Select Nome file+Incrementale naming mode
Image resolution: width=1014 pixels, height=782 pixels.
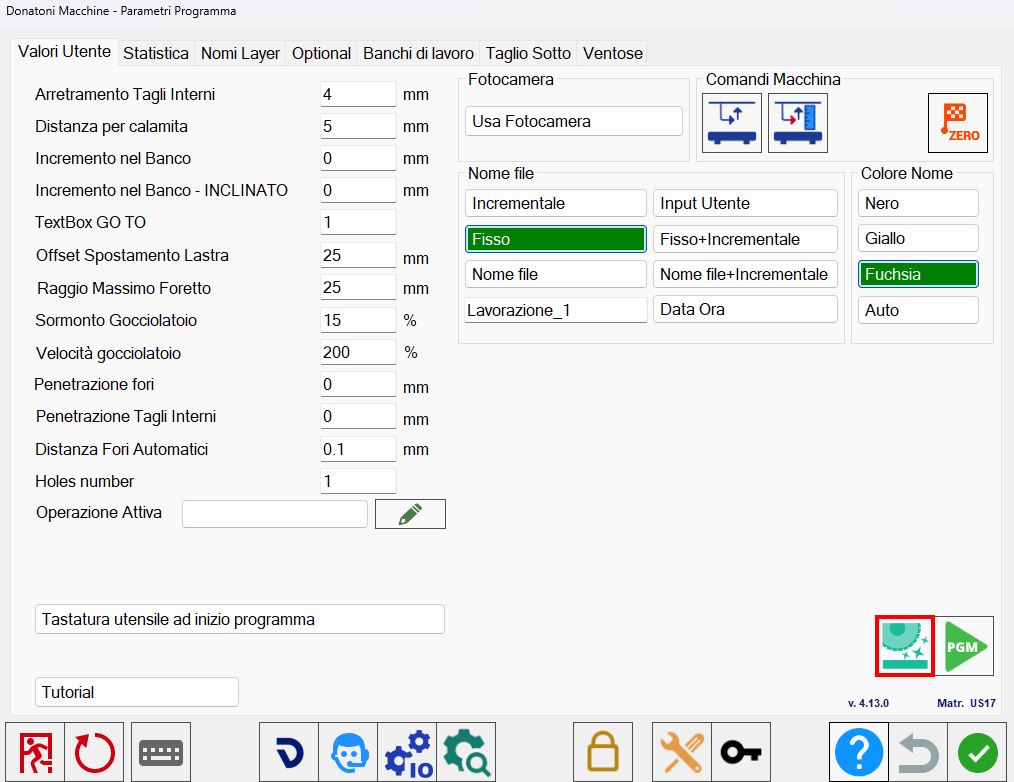pyautogui.click(x=745, y=274)
